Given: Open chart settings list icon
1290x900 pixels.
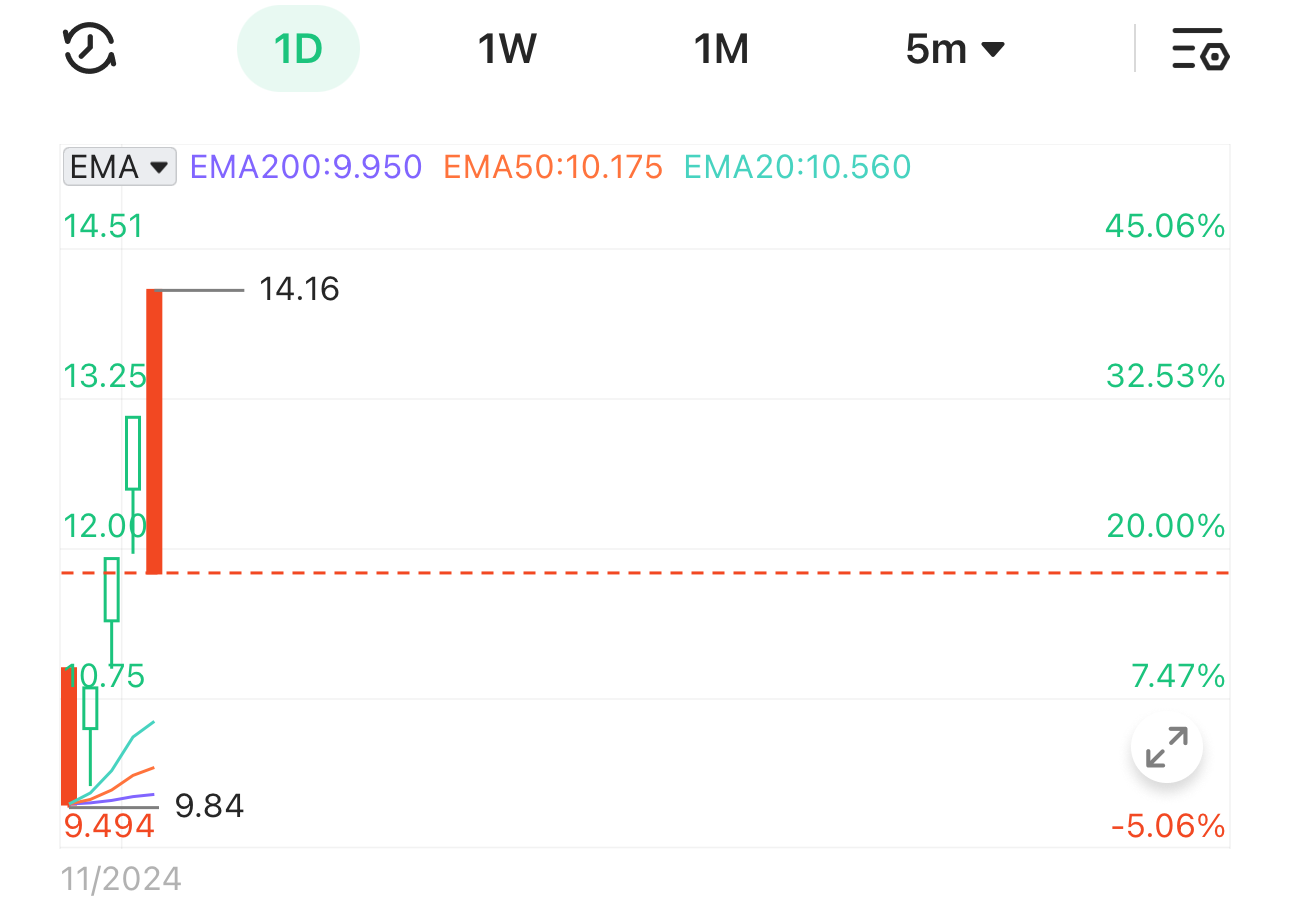Looking at the screenshot, I should pyautogui.click(x=1200, y=48).
